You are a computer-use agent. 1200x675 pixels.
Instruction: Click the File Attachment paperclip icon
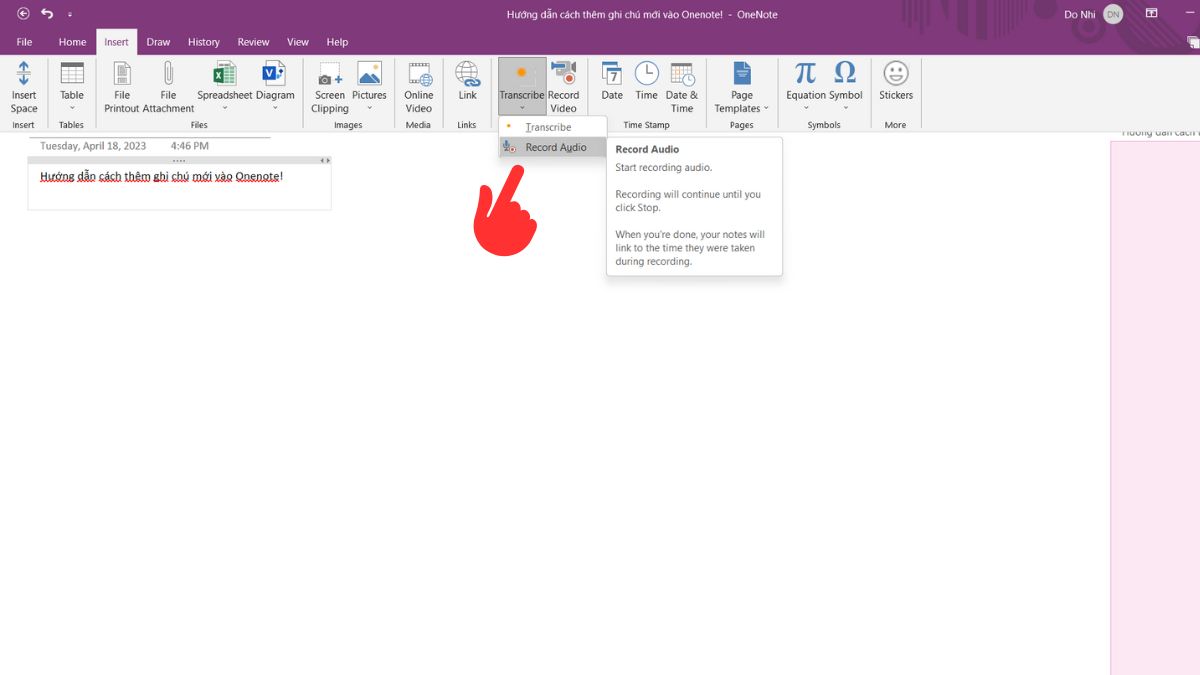(x=168, y=73)
